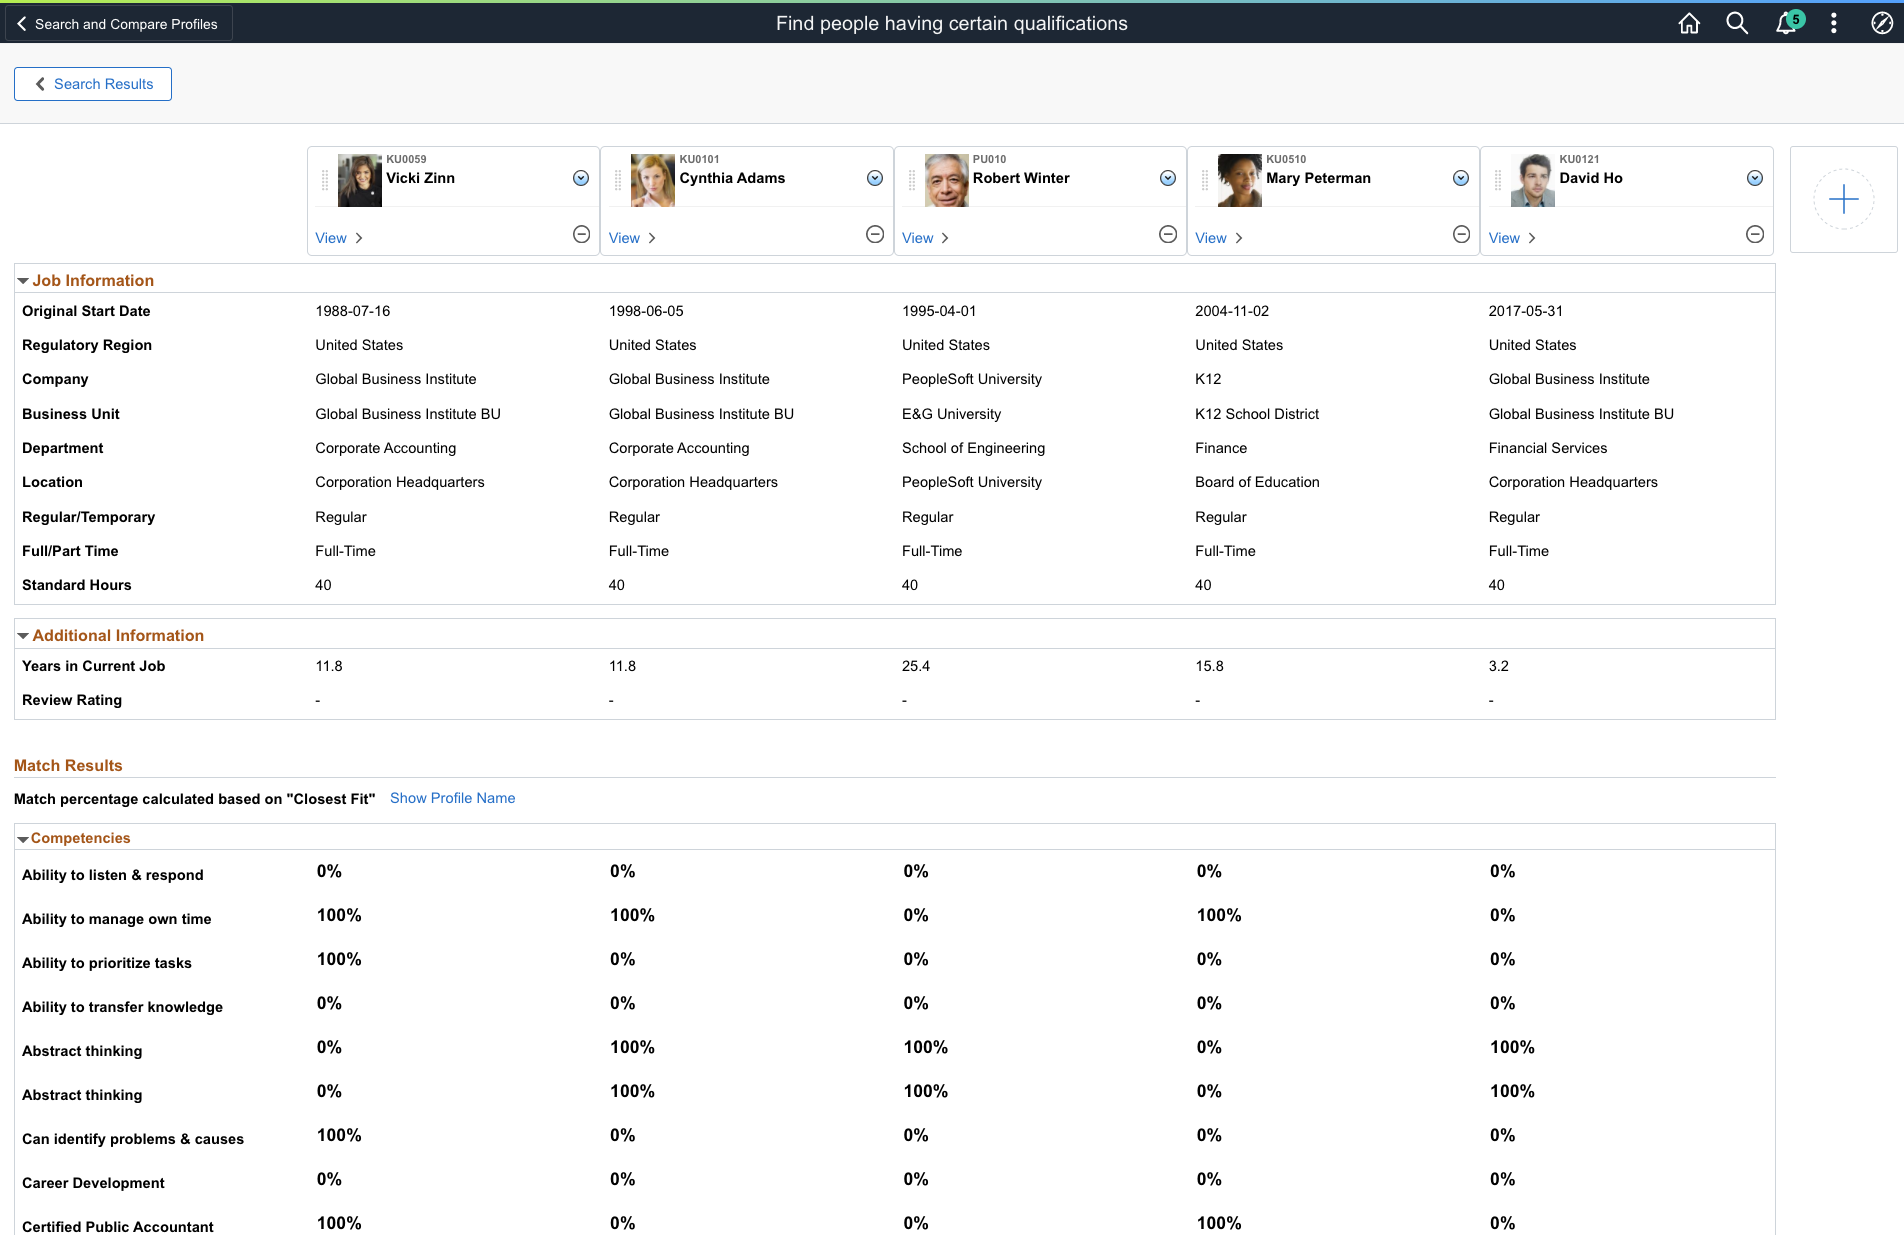Collapse the Job Information section

[23, 281]
